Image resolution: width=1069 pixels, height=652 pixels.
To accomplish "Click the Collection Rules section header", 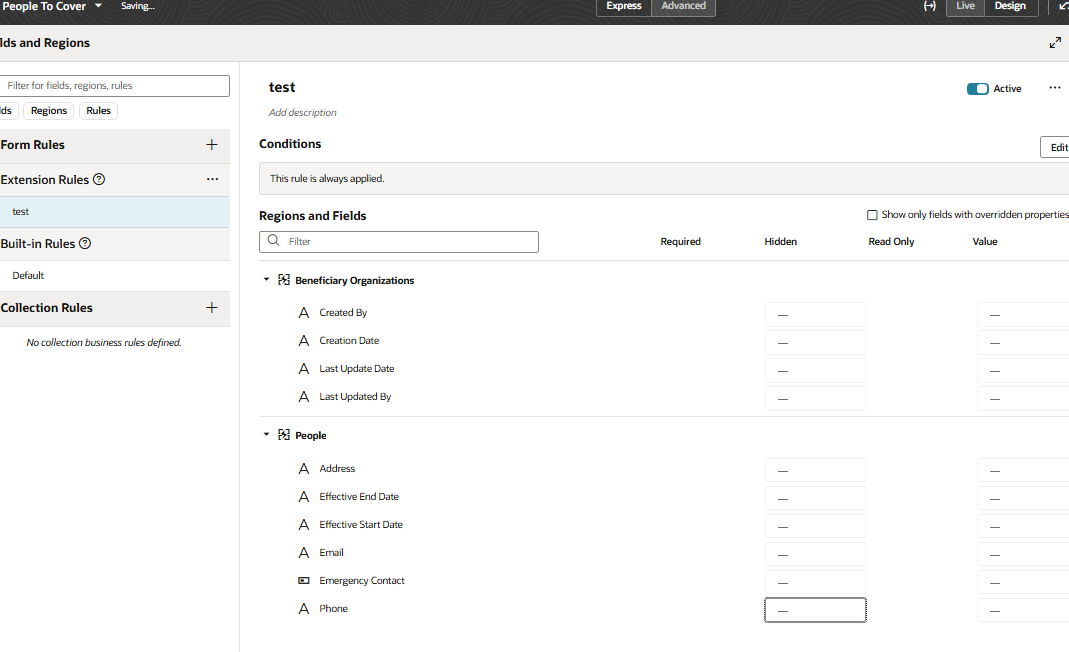I will point(46,308).
